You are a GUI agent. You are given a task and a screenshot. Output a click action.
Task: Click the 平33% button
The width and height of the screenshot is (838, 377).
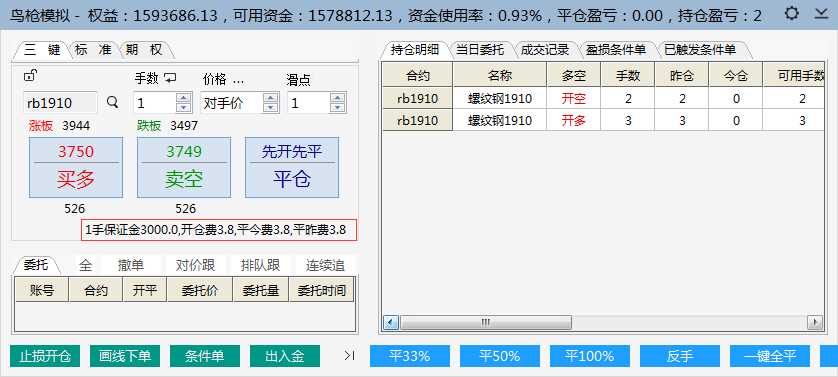(x=410, y=356)
